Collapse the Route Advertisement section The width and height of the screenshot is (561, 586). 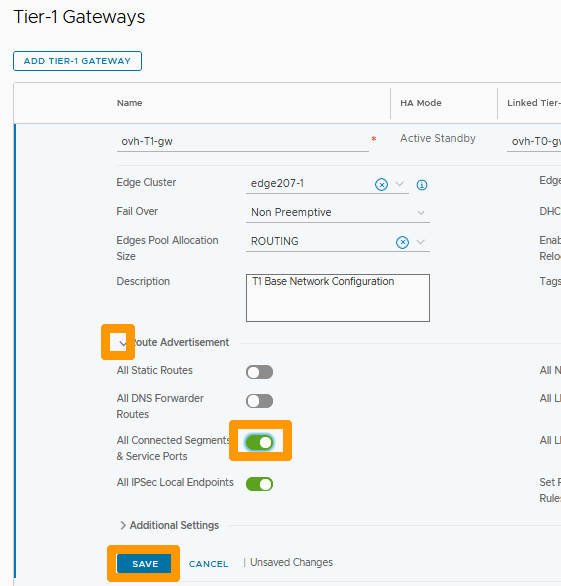pyautogui.click(x=122, y=343)
